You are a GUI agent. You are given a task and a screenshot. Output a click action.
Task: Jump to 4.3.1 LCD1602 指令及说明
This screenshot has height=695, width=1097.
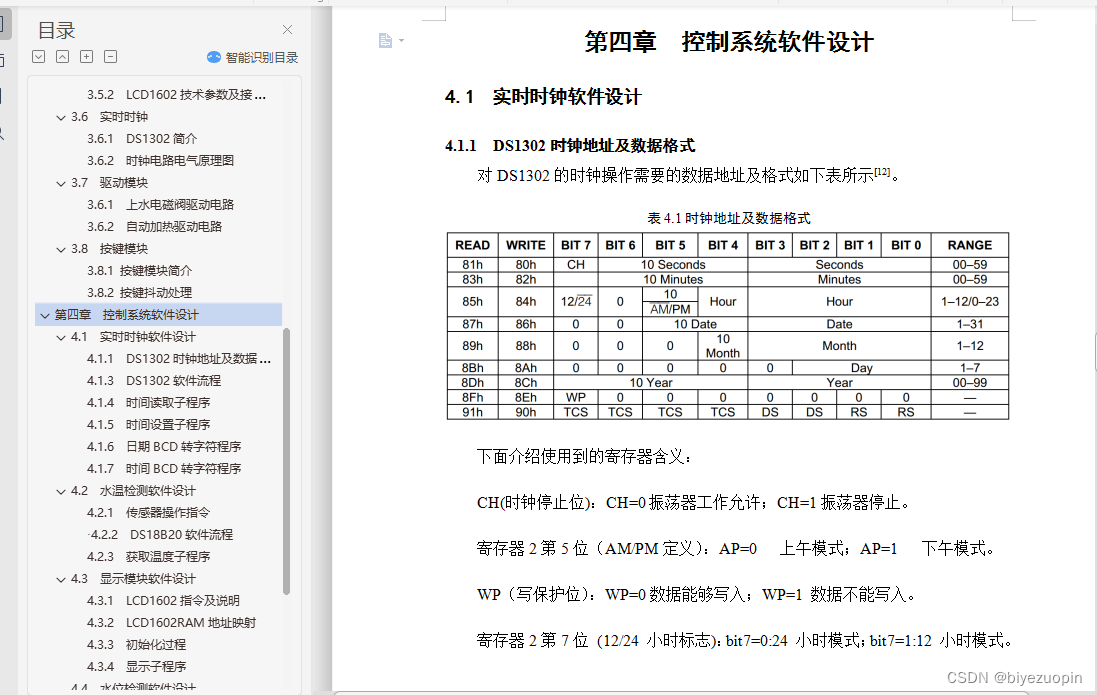click(x=163, y=601)
